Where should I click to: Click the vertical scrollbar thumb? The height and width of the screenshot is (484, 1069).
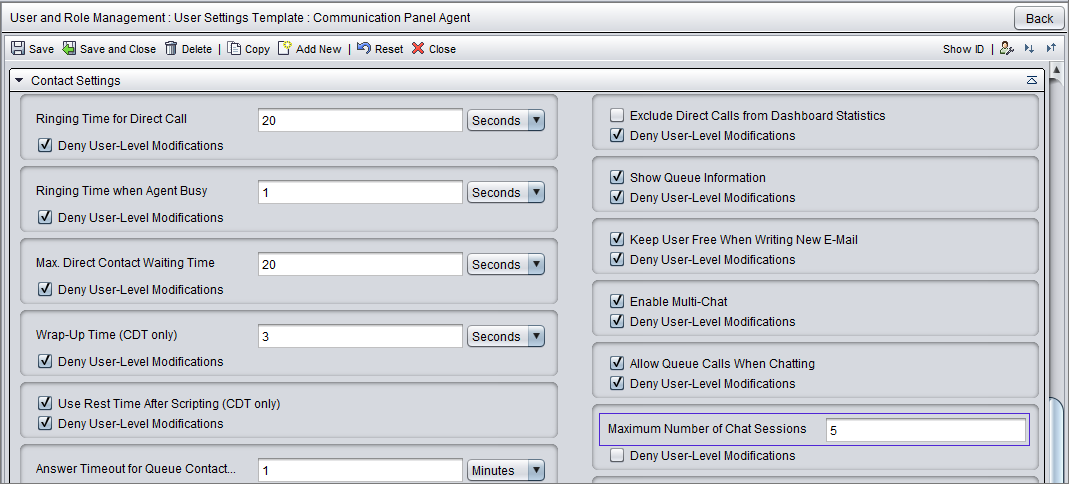(1057, 440)
